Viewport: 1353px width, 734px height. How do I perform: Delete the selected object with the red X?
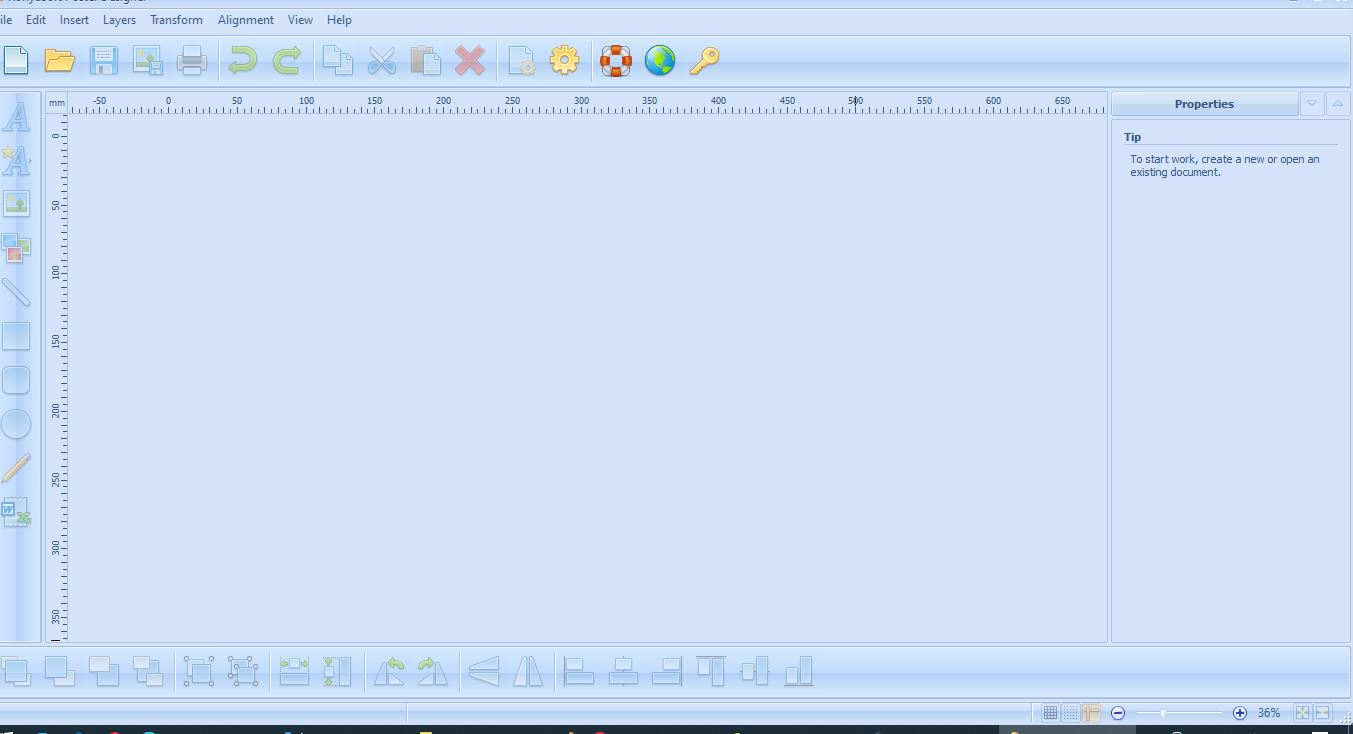[x=470, y=60]
